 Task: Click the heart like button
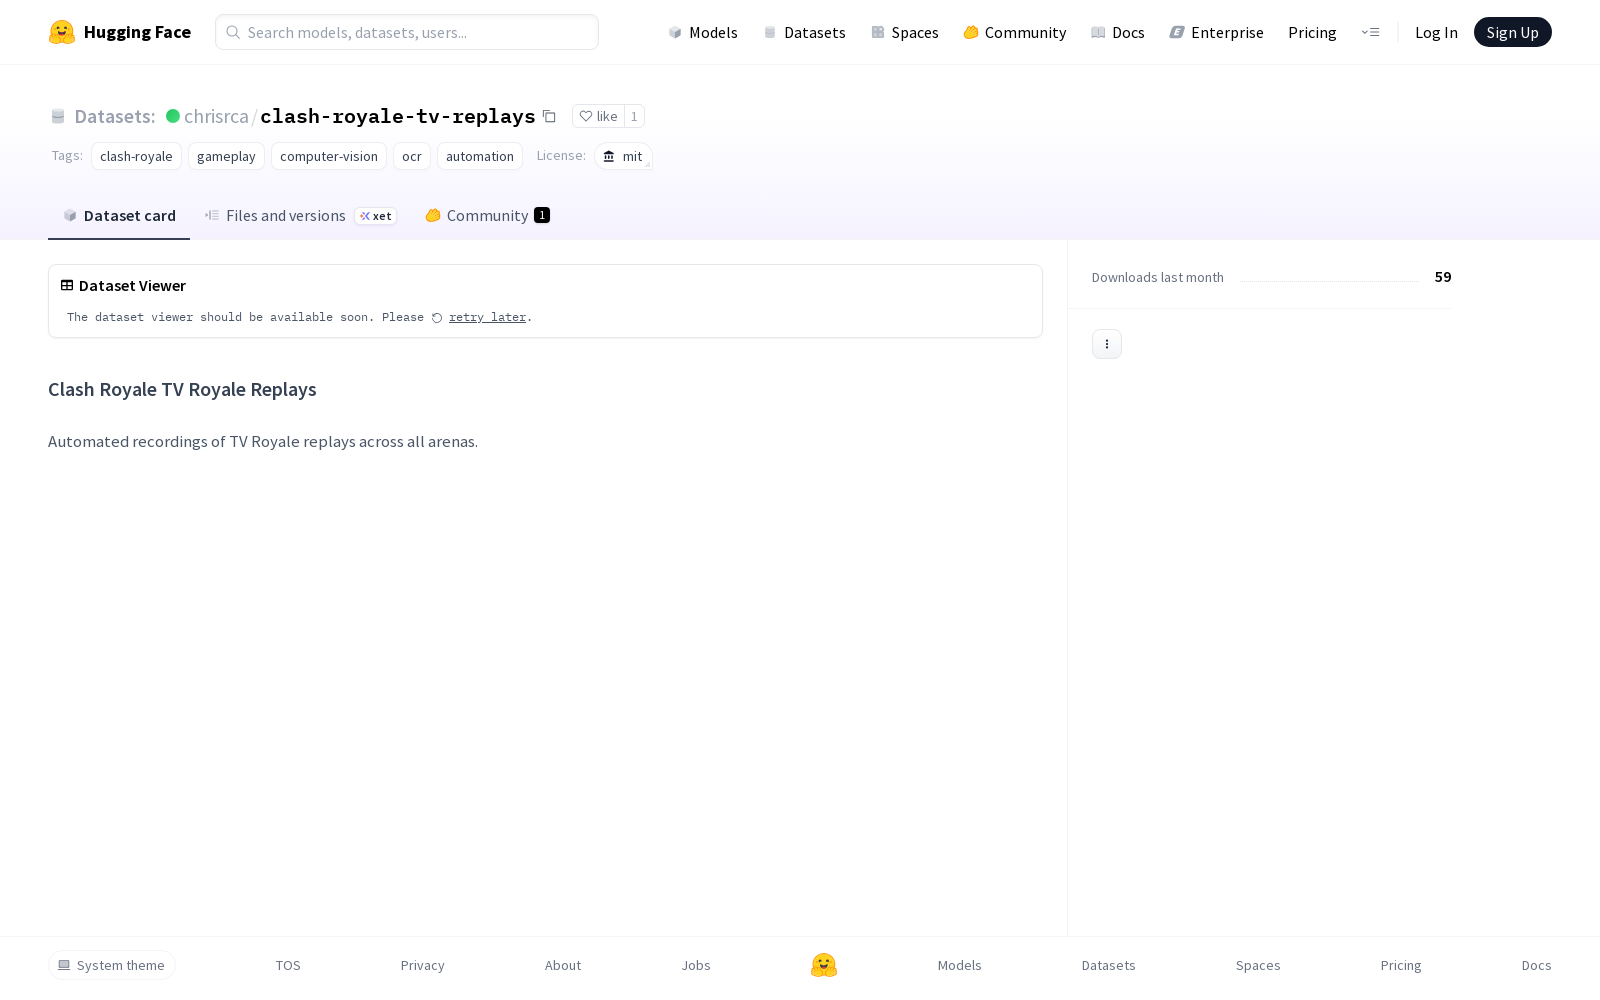pyautogui.click(x=598, y=116)
